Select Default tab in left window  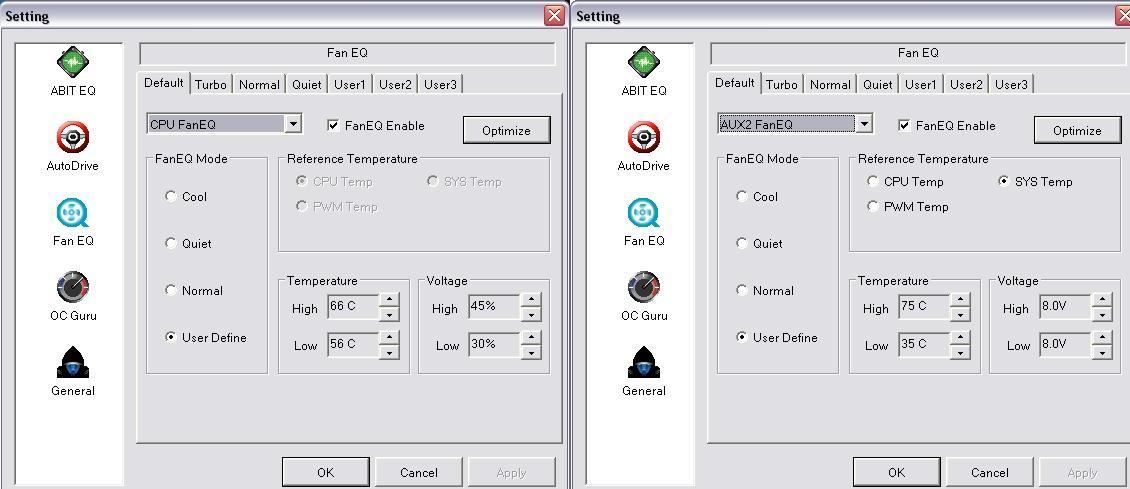(x=164, y=82)
